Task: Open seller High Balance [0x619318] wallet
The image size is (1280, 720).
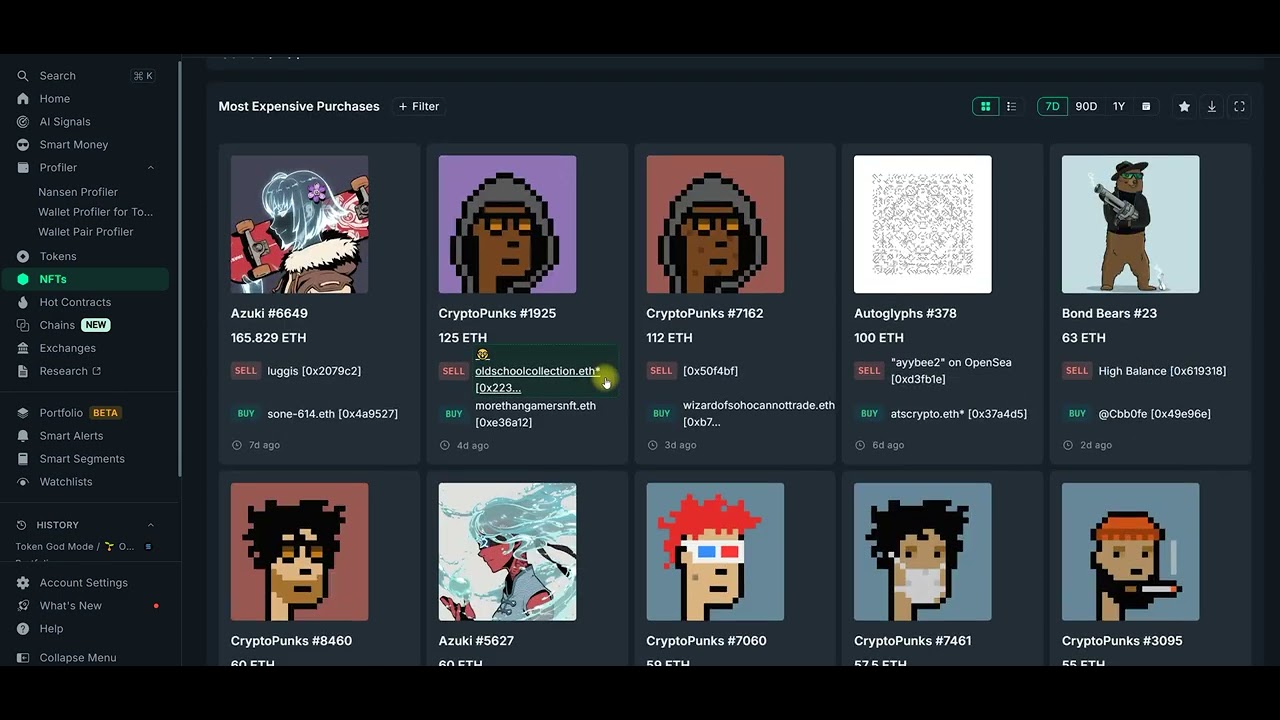Action: point(1162,371)
